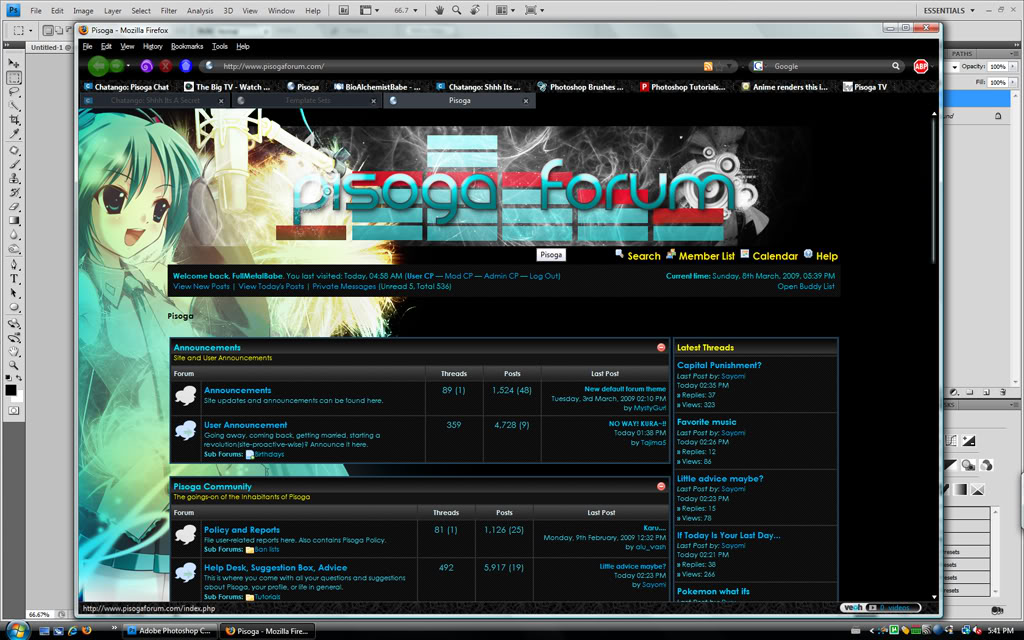The height and width of the screenshot is (640, 1024).
Task: Collapse the Announcements forum category
Action: [x=661, y=347]
